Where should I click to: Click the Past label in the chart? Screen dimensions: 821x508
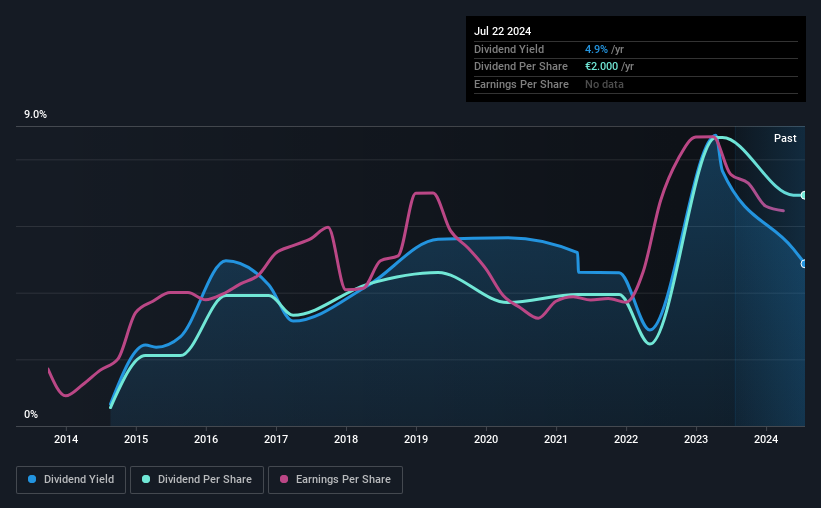[x=785, y=138]
